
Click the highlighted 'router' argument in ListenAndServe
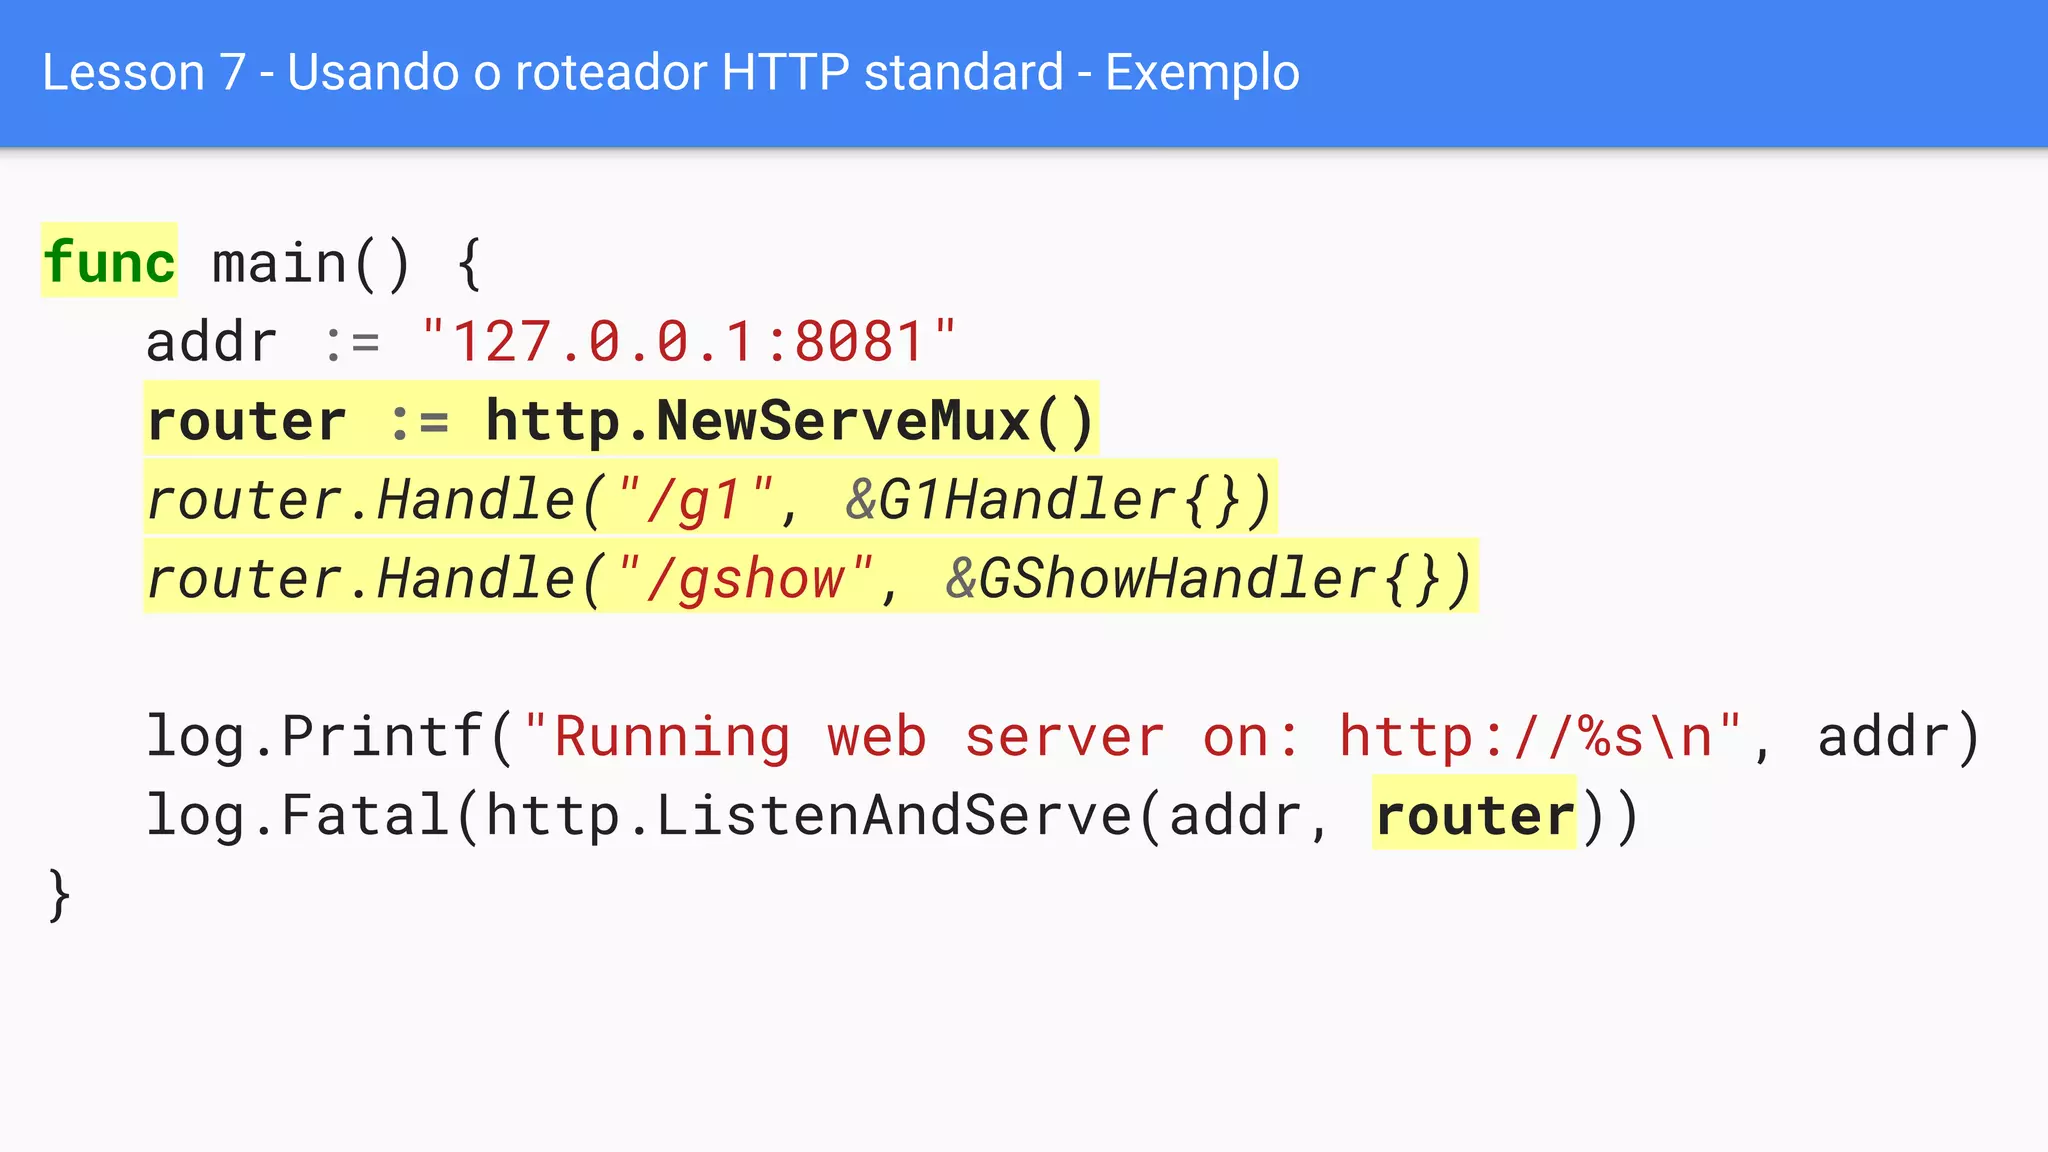(1474, 814)
